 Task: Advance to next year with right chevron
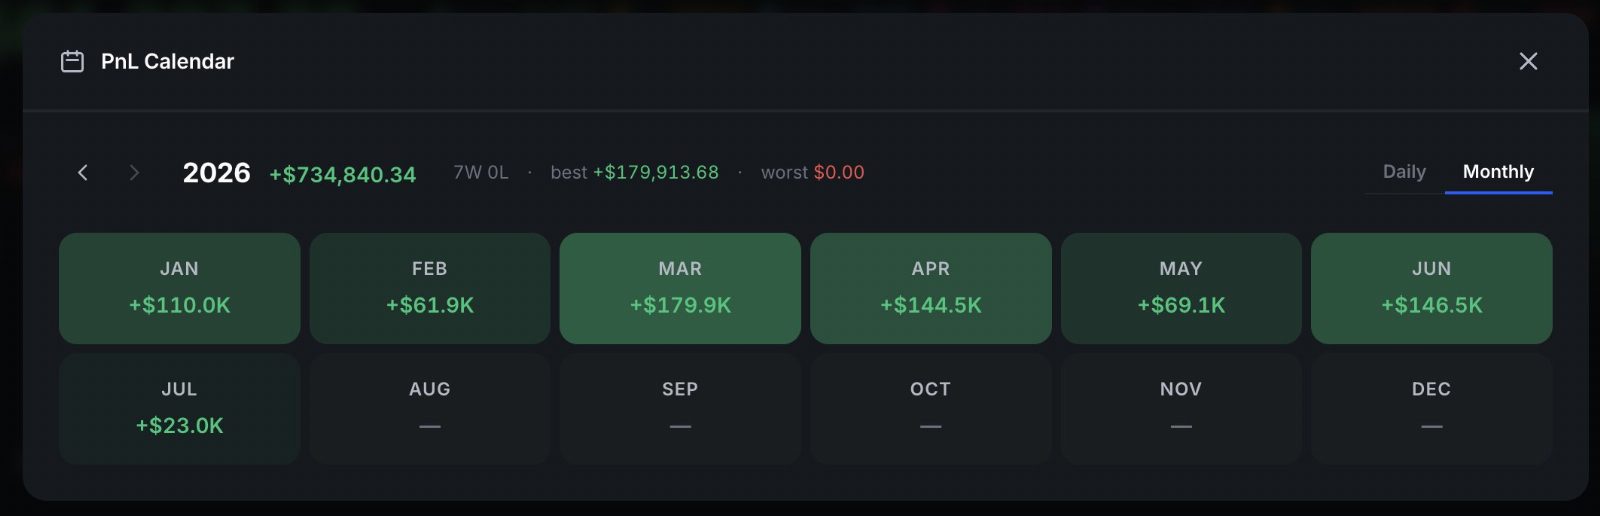tap(134, 173)
